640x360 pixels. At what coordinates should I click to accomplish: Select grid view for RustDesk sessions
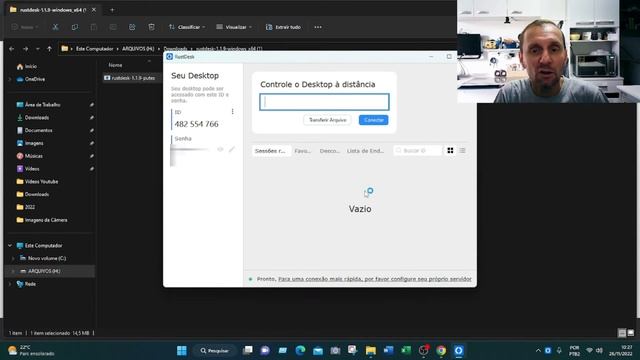pyautogui.click(x=450, y=151)
